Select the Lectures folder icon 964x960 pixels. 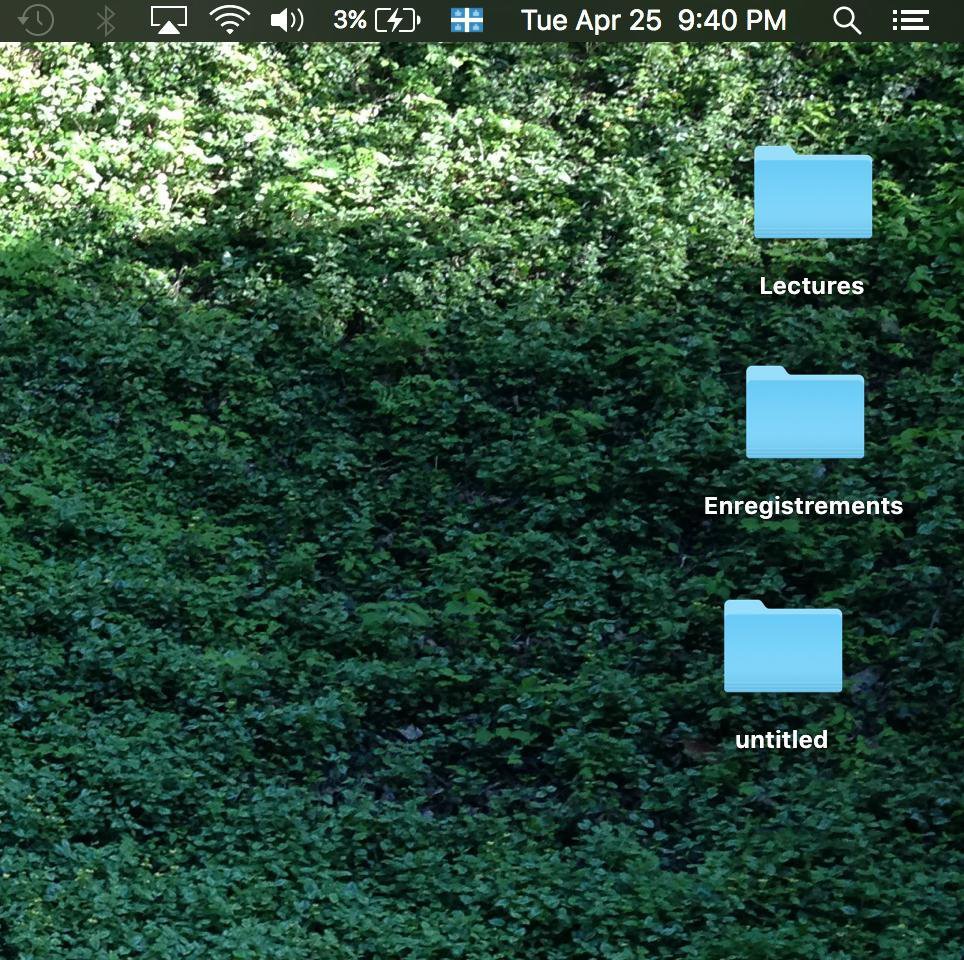(813, 192)
